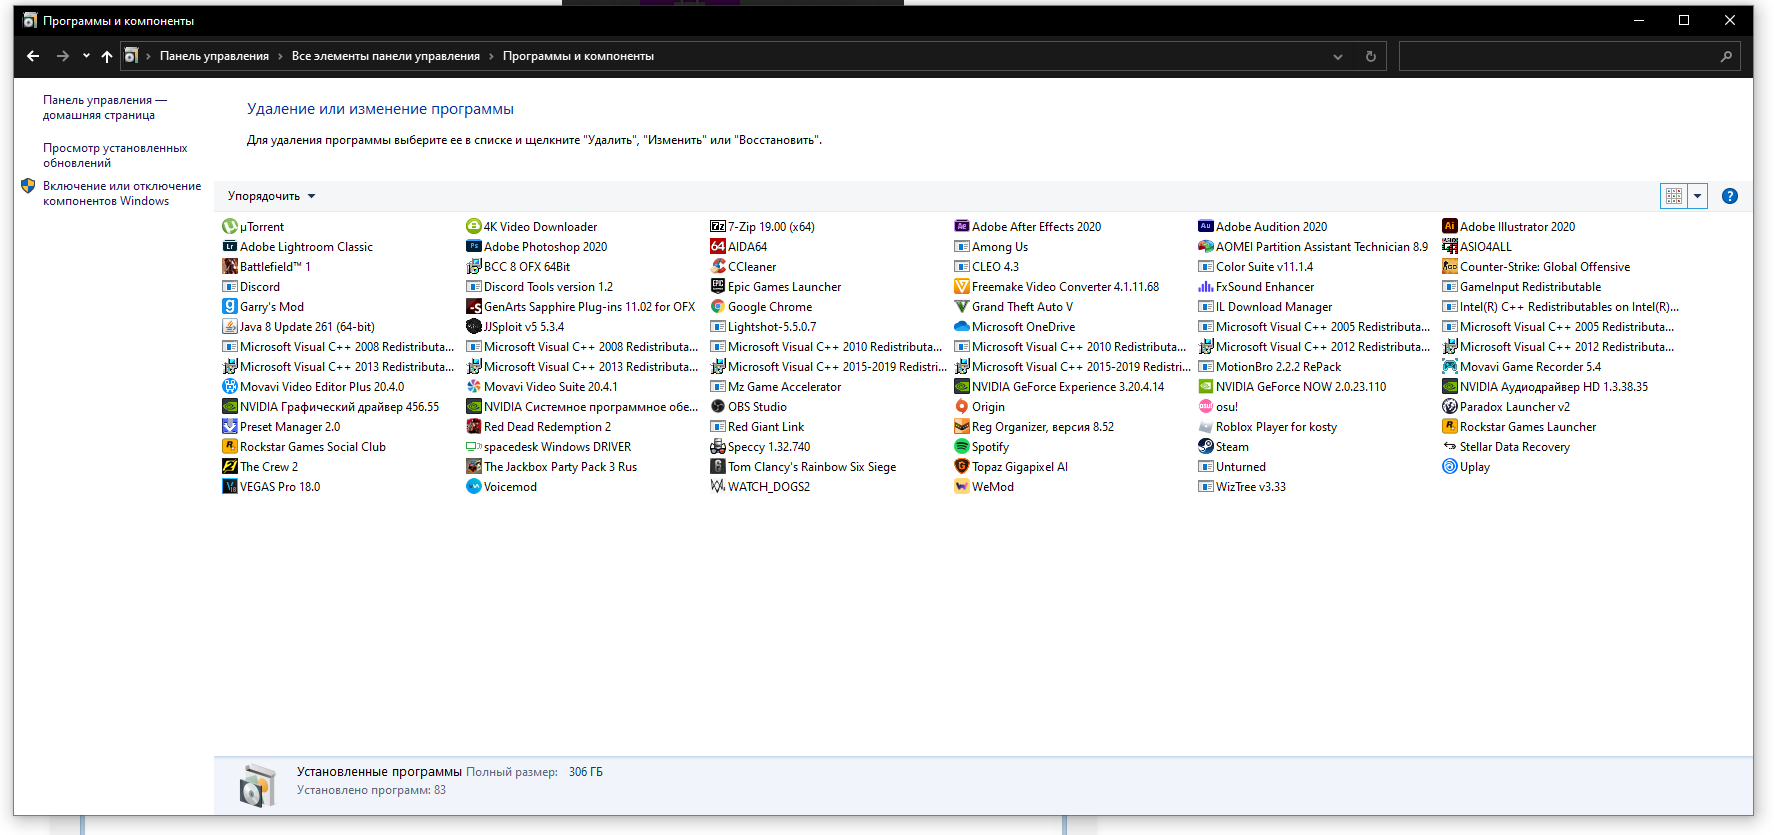This screenshot has height=835, width=1774.
Task: Click the Grand Theft Auto V icon
Action: pos(962,307)
